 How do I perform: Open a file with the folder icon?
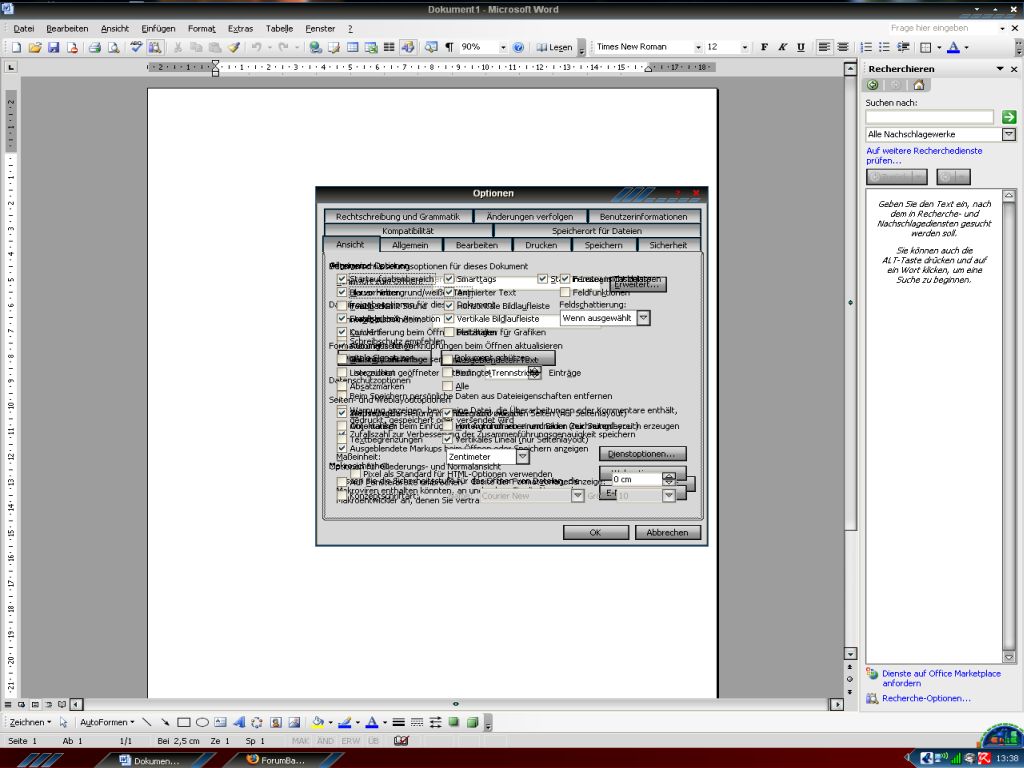[x=35, y=47]
